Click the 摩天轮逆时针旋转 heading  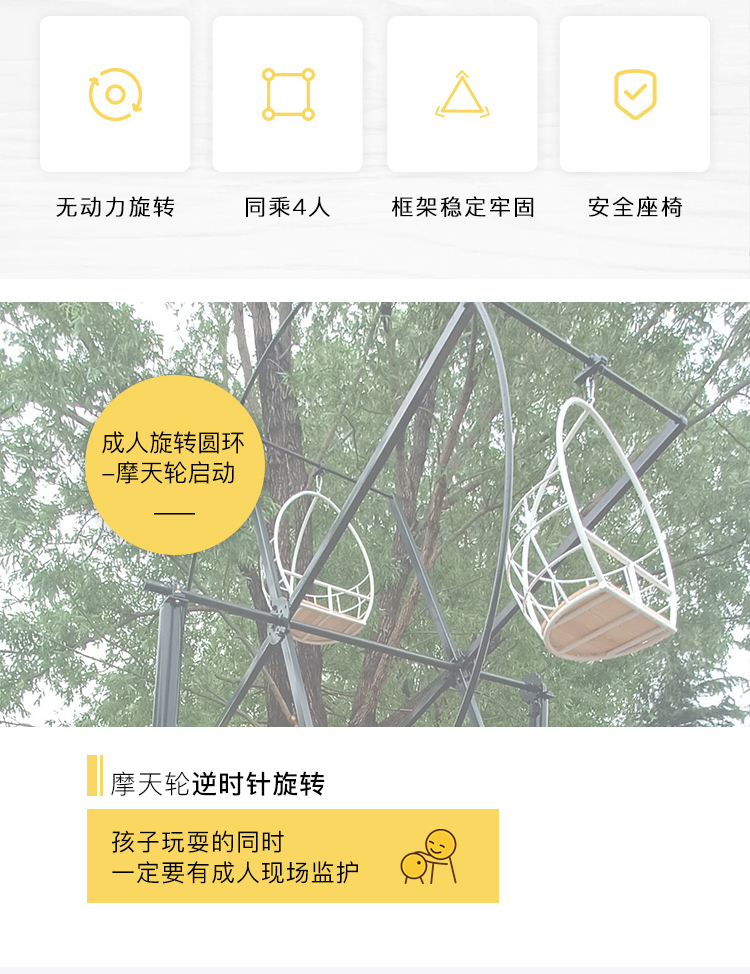tap(217, 784)
